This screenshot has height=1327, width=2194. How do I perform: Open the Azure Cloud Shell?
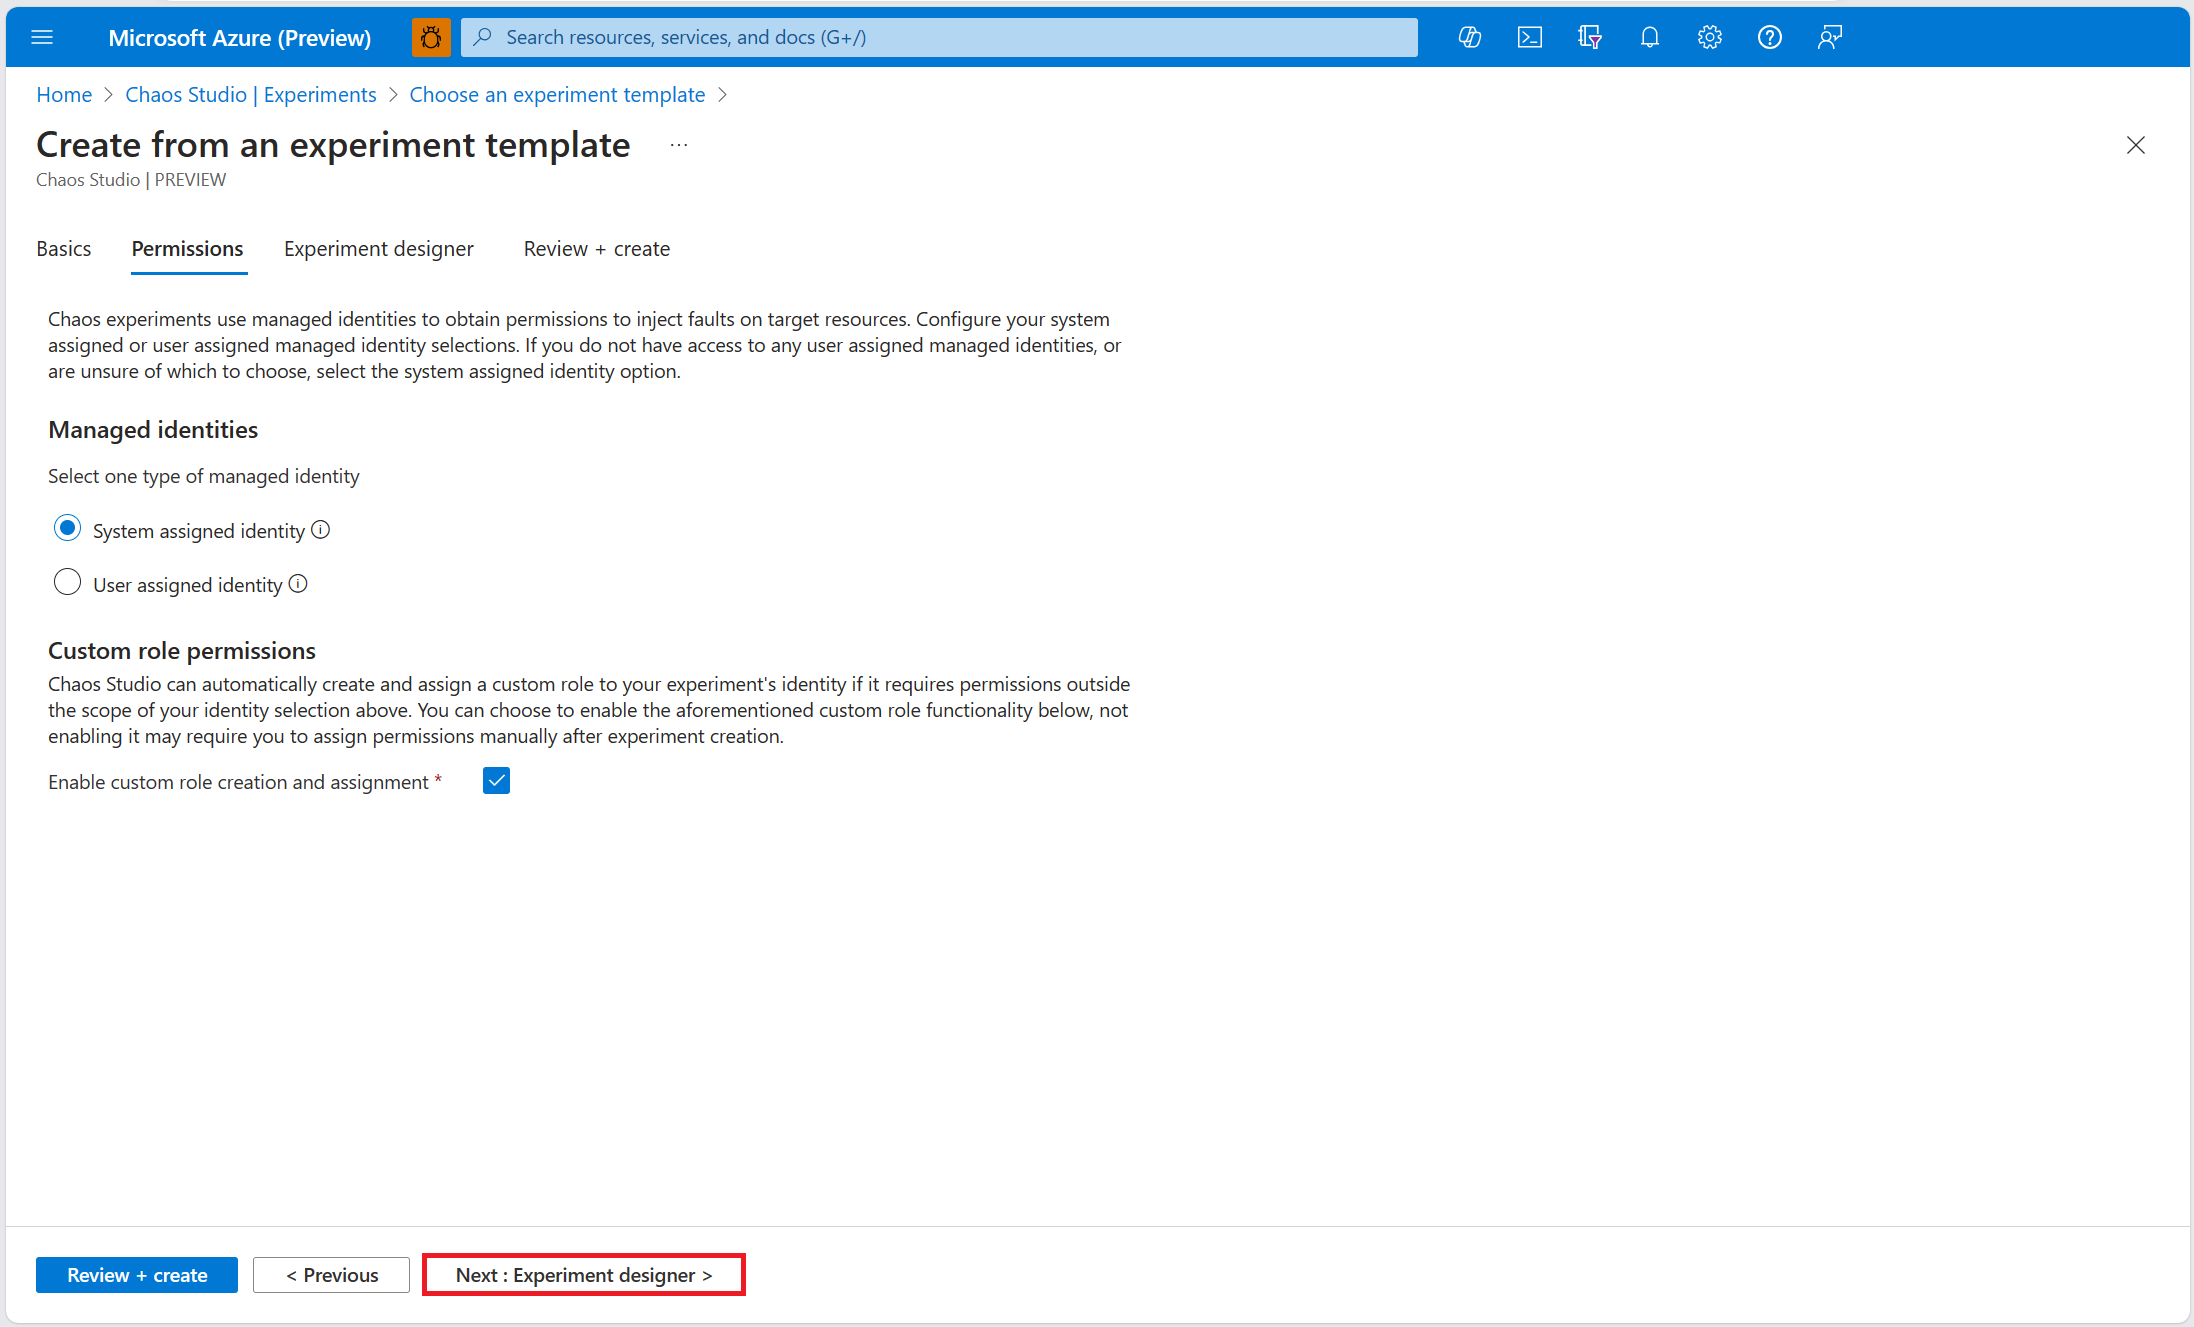coord(1529,37)
